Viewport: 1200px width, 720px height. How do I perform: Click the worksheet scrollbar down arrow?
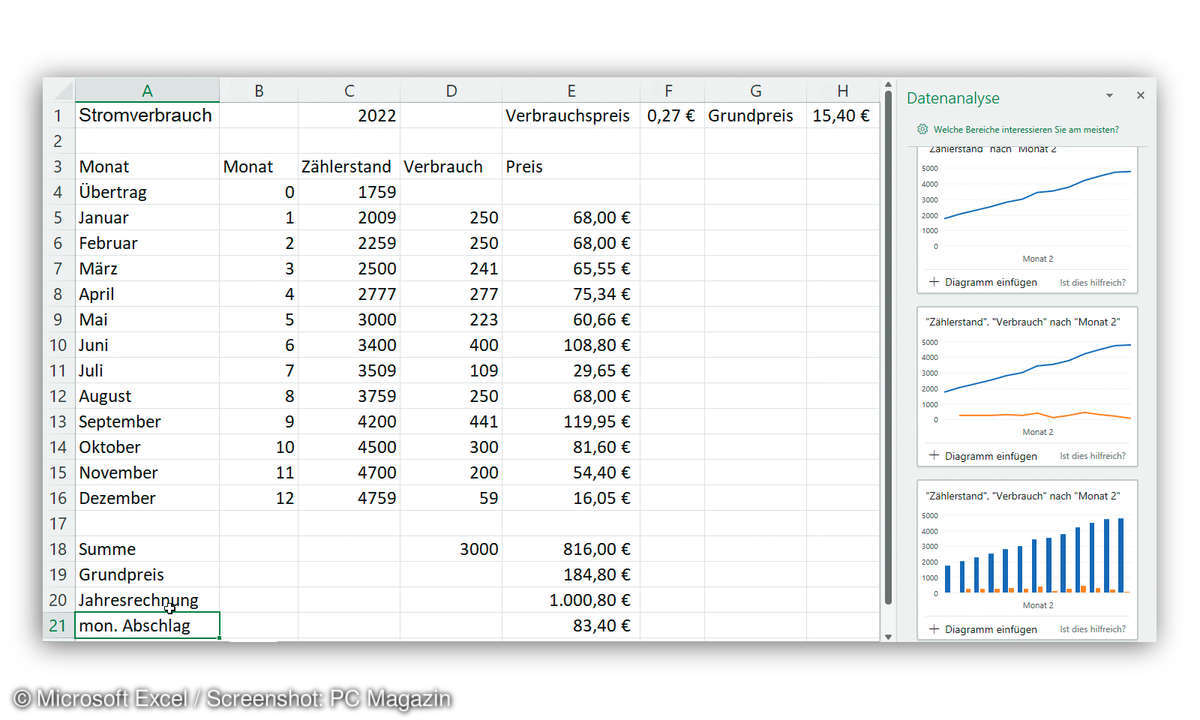point(887,636)
